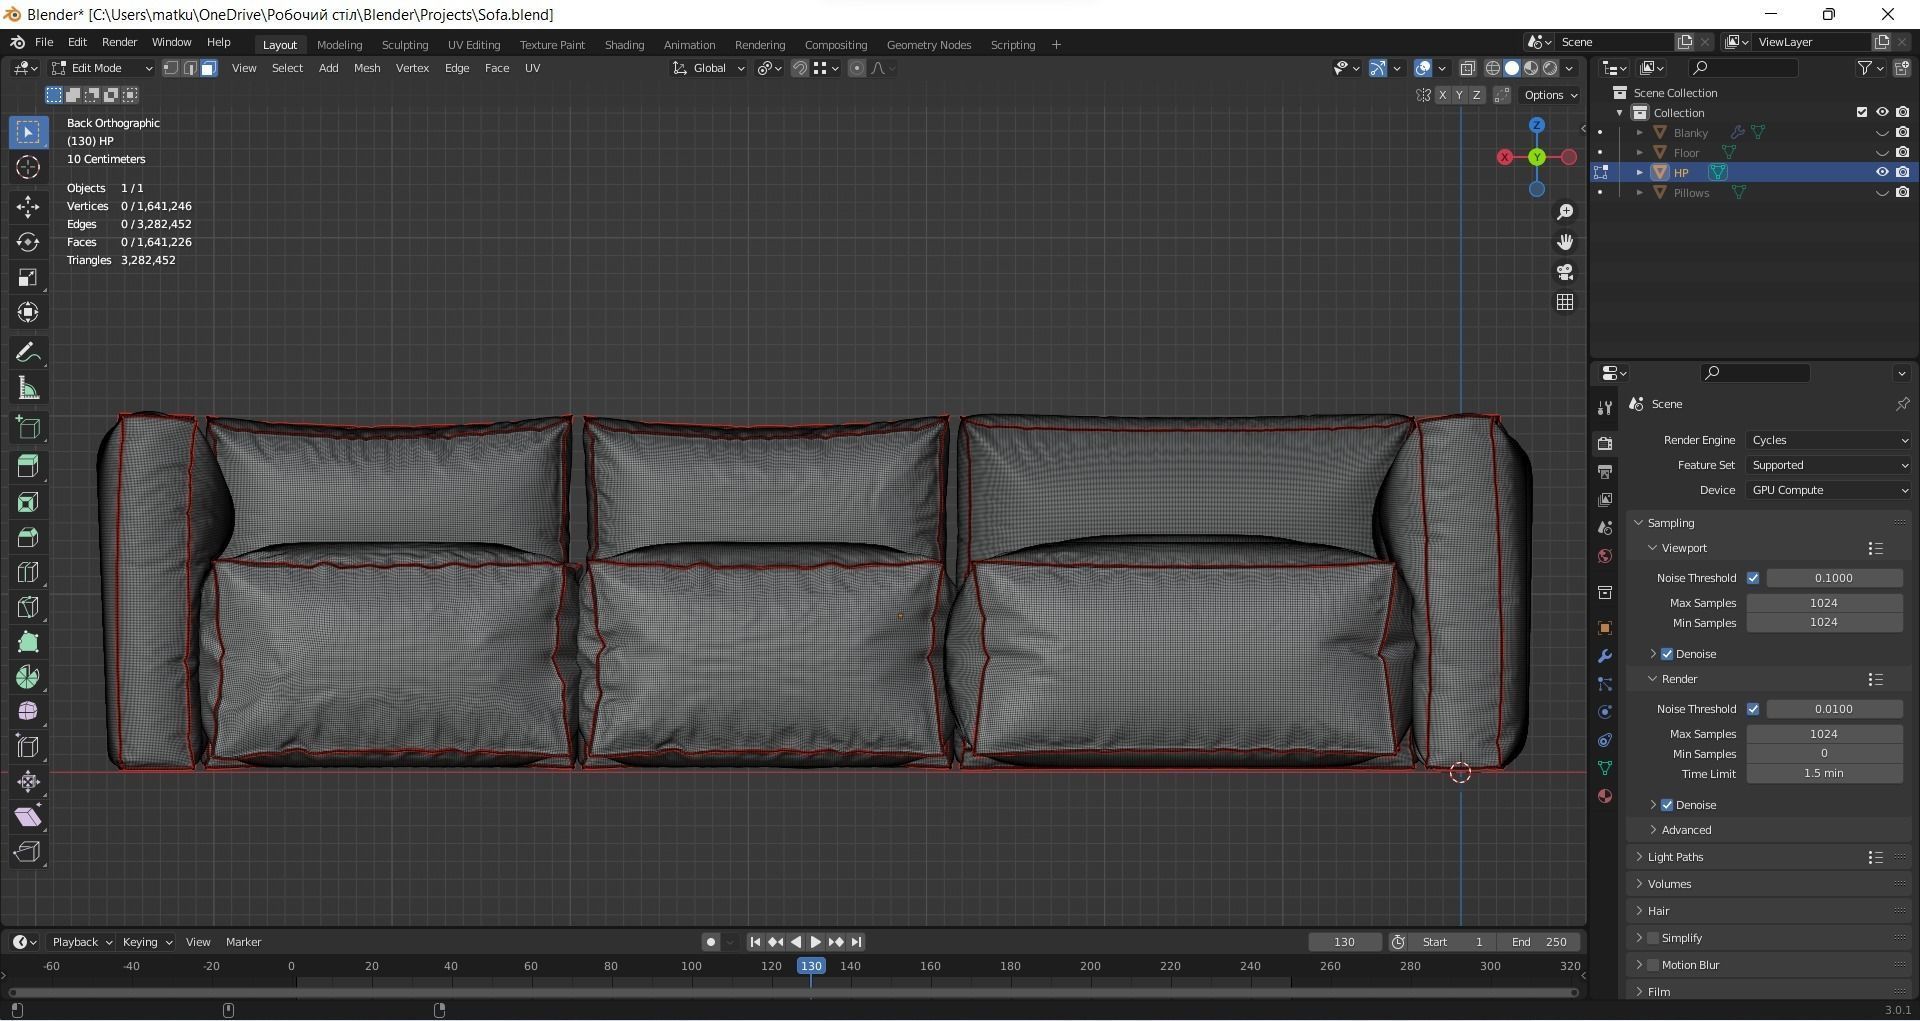This screenshot has height=1021, width=1920.
Task: Click the pan view hand icon
Action: point(1565,242)
